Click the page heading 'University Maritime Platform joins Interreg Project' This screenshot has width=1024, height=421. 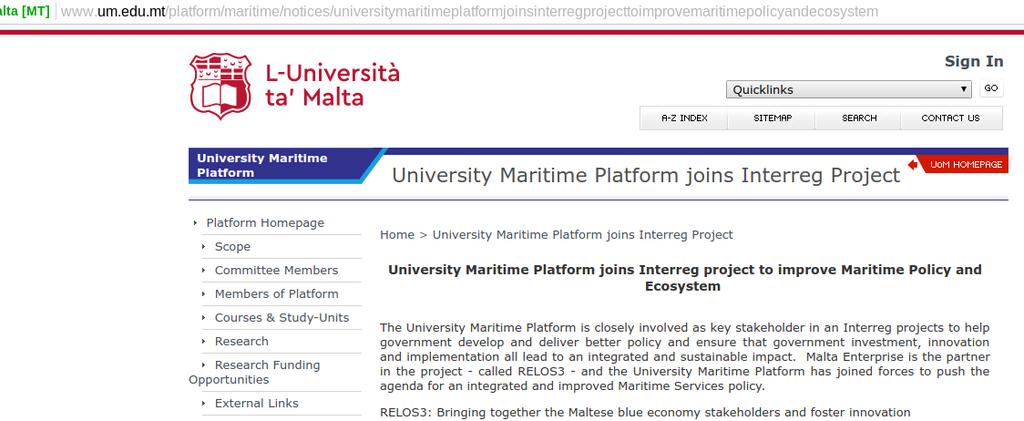click(646, 175)
